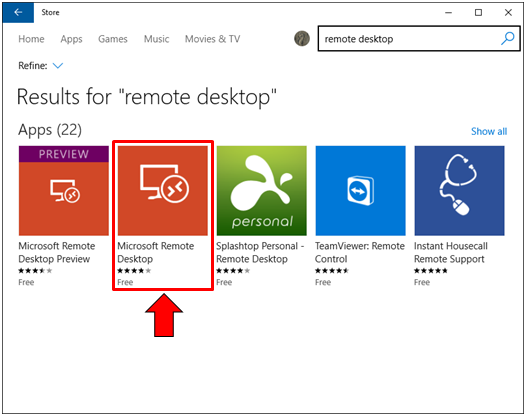The image size is (525, 416).
Task: Expand the Refine filter chevron
Action: [x=58, y=65]
